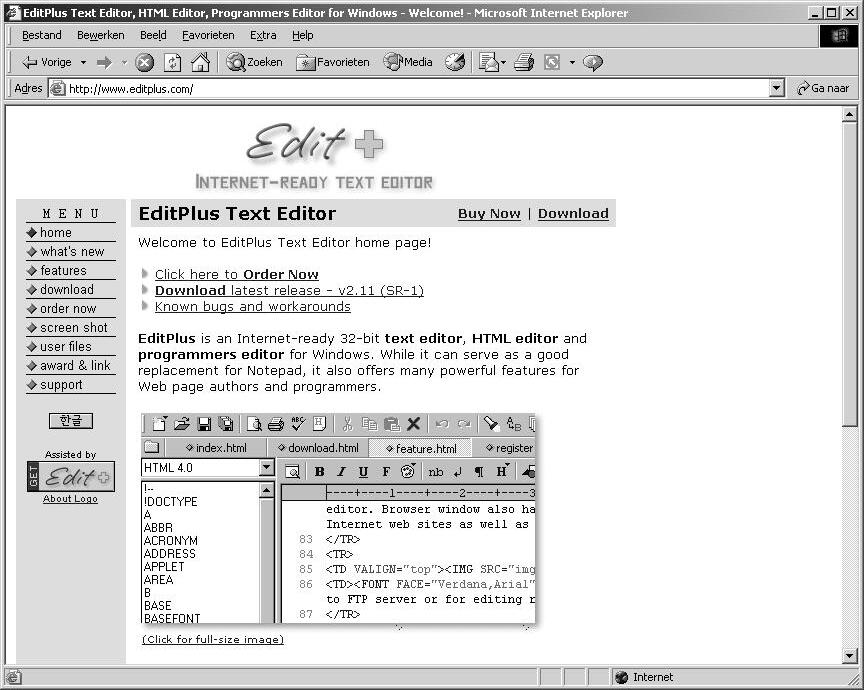Open the Help menu
Image resolution: width=864 pixels, height=690 pixels.
303,35
